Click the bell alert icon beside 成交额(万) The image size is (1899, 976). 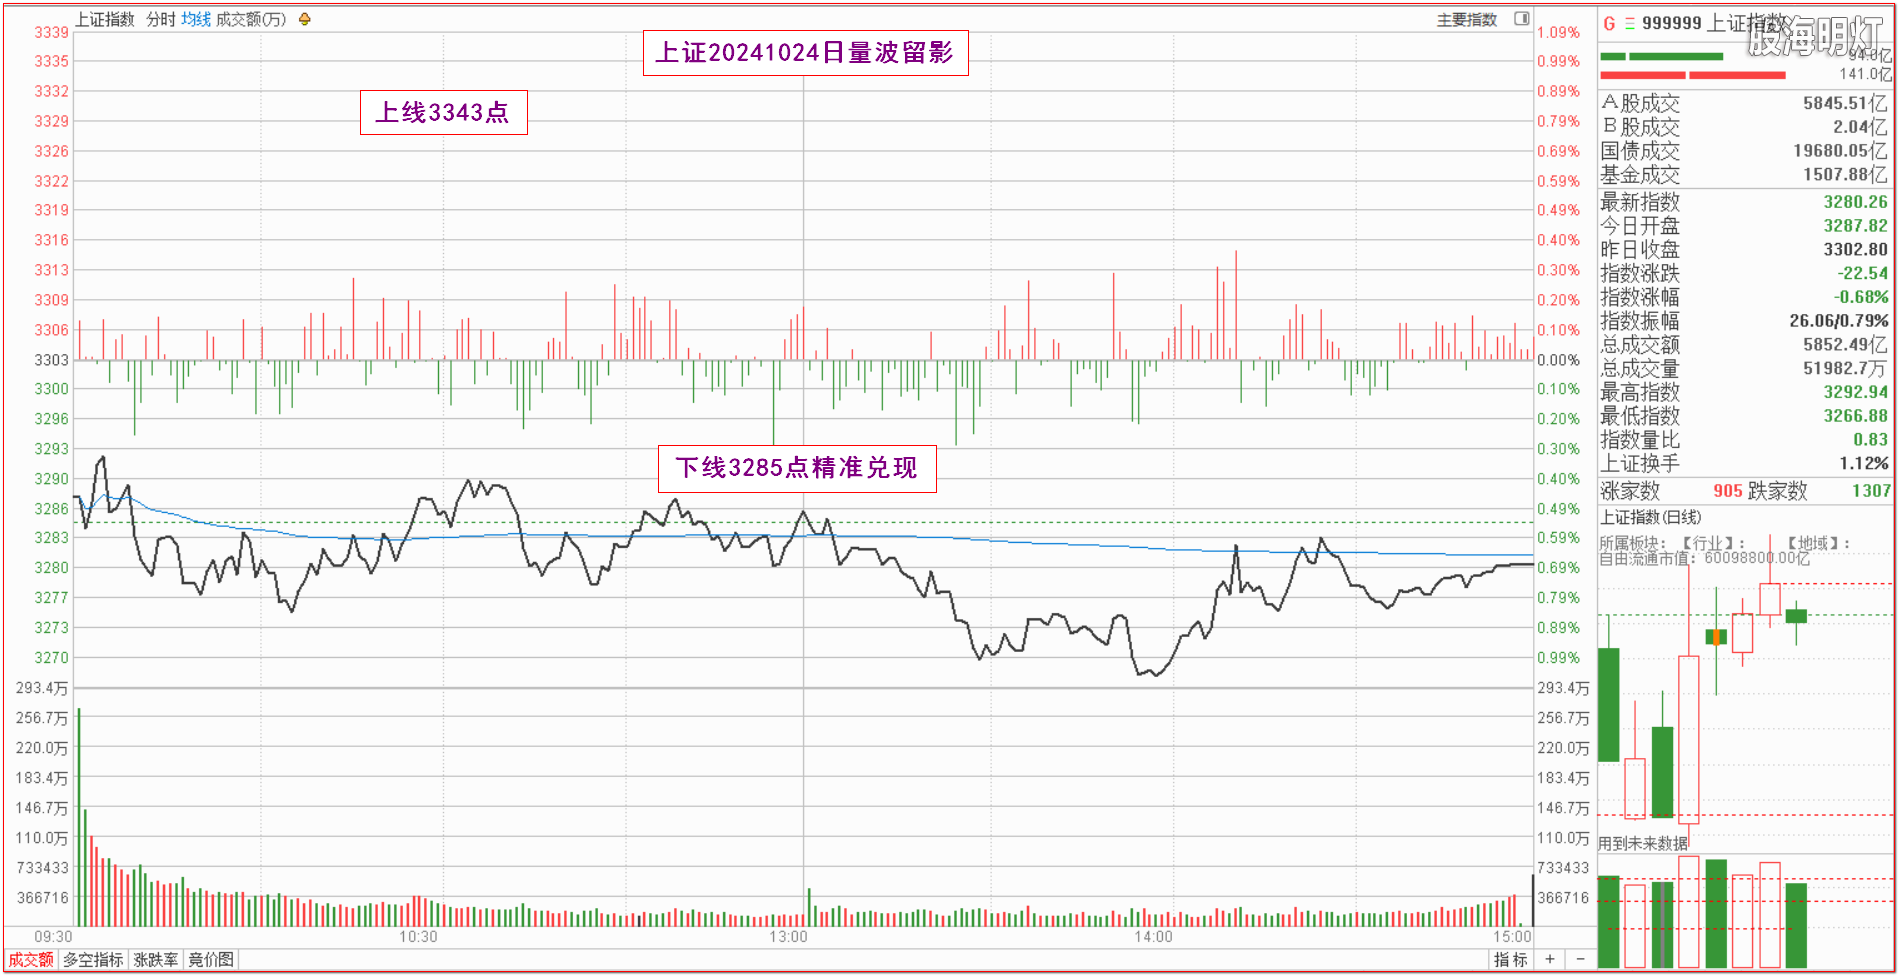[x=305, y=19]
